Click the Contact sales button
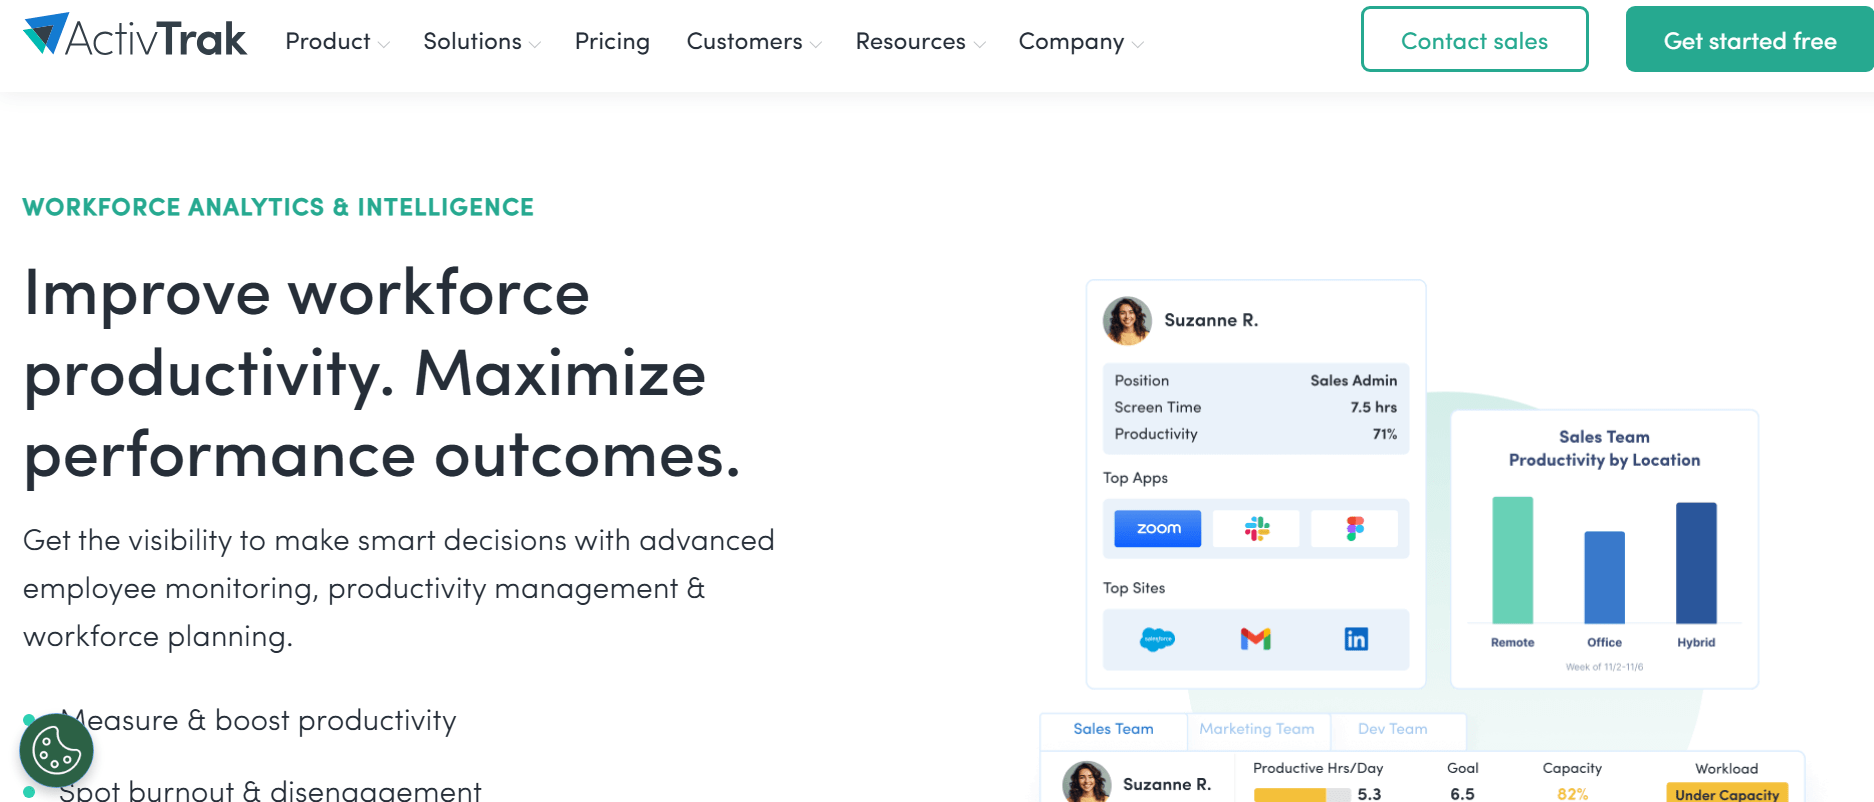Viewport: 1874px width, 802px height. [x=1474, y=39]
